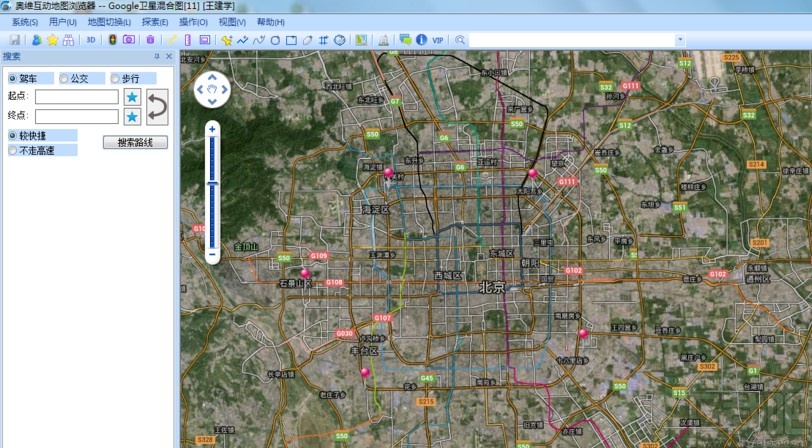
Task: Select the curve track drawing tool
Action: click(x=259, y=40)
